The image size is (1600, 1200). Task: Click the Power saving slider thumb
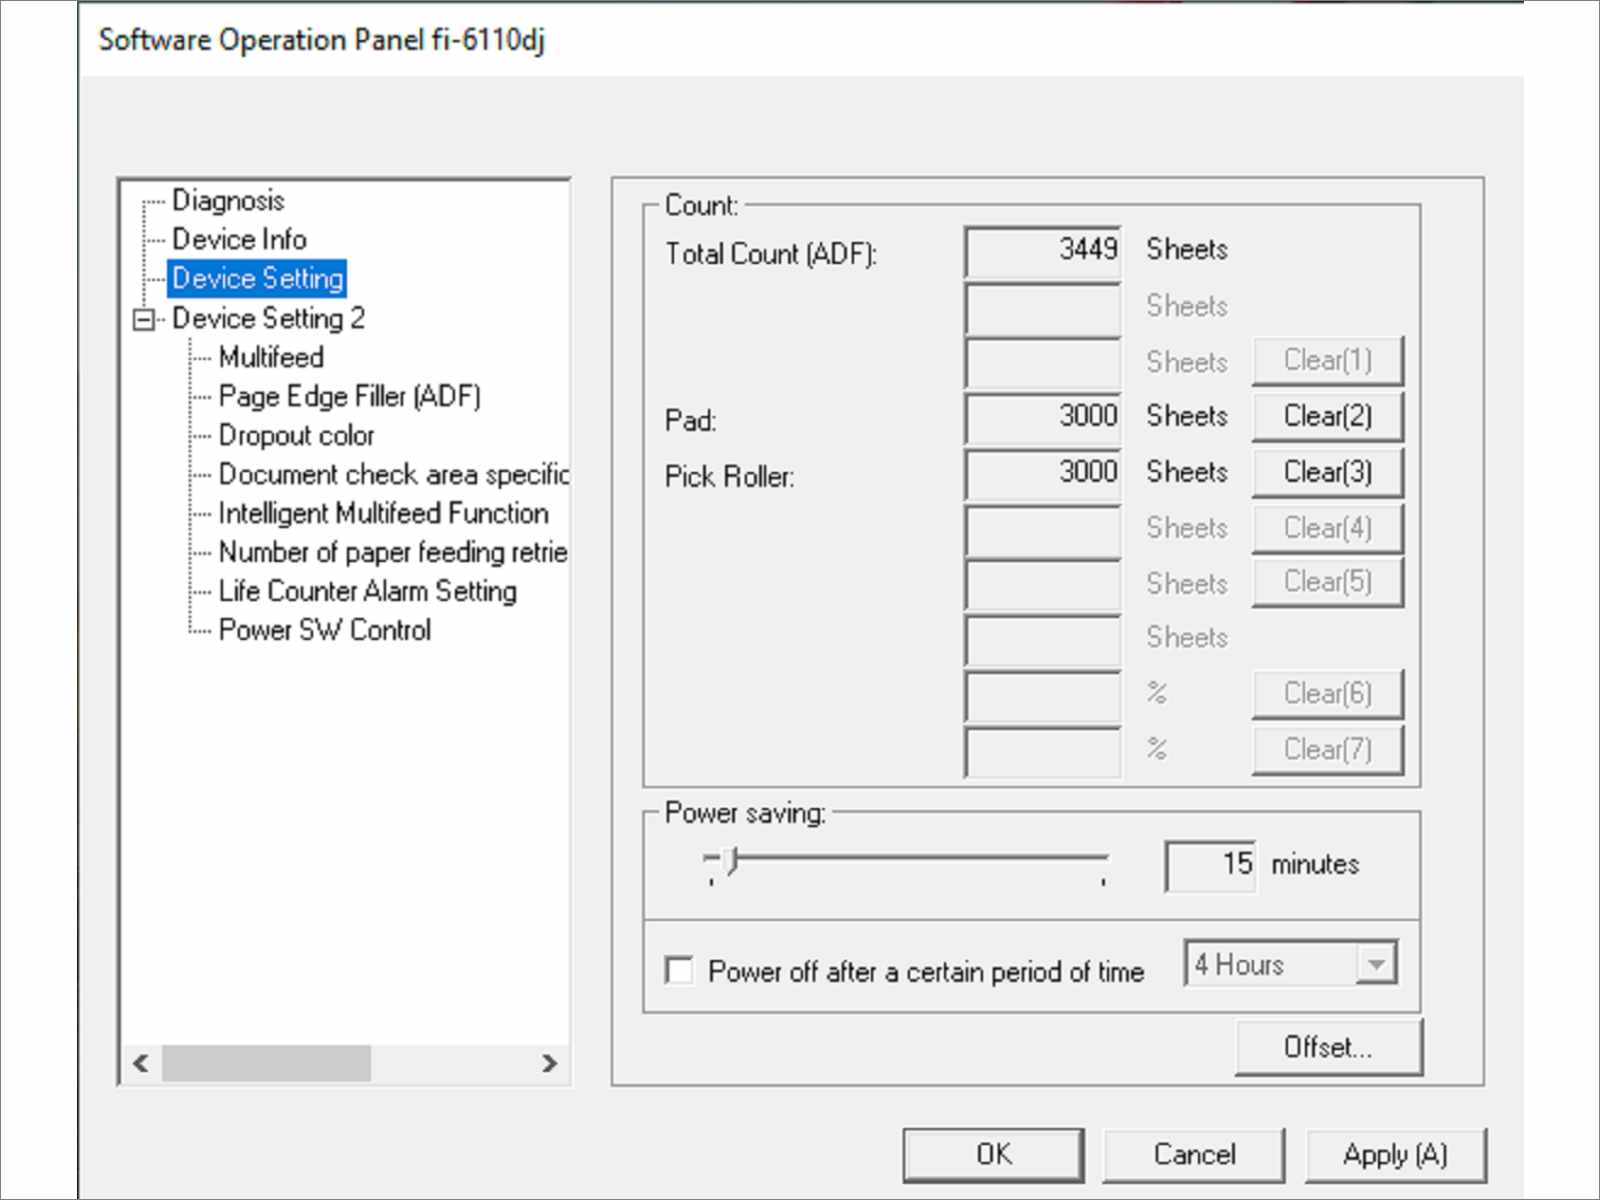(x=733, y=861)
